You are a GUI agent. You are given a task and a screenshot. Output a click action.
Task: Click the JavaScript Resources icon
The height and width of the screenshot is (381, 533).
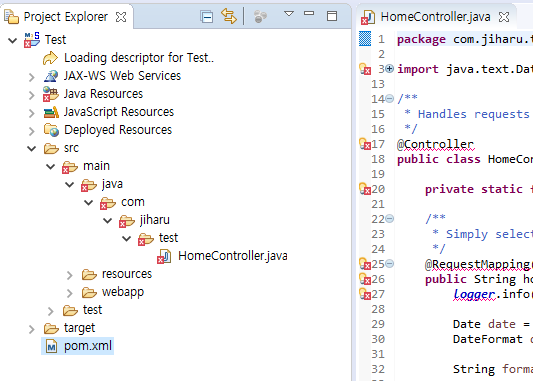[51, 112]
